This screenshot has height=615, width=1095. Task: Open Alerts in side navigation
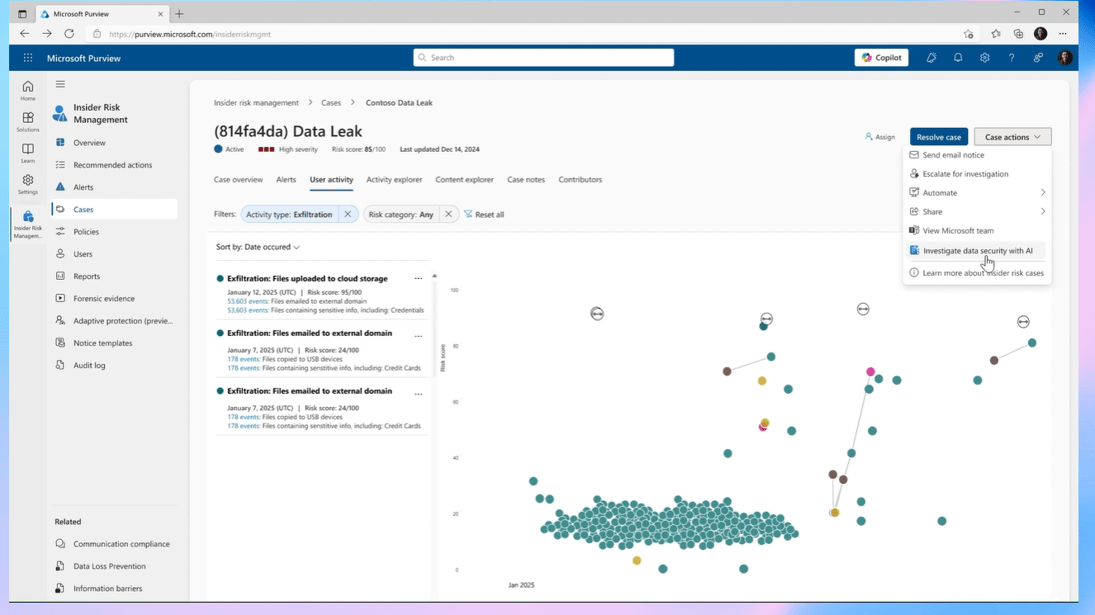(x=83, y=187)
